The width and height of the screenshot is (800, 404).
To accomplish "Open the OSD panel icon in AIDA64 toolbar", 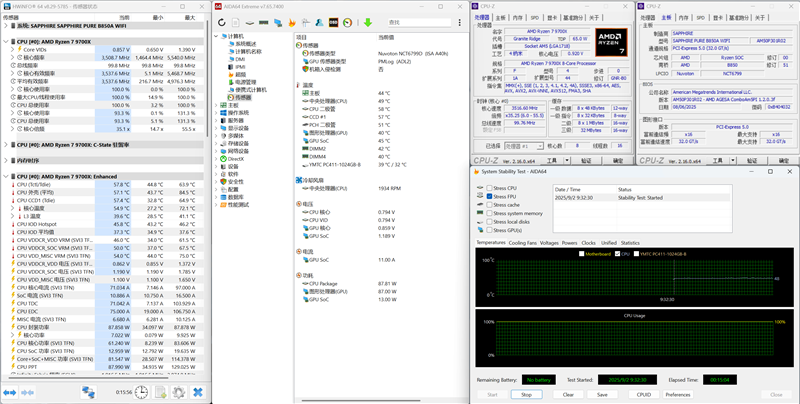I will click(x=333, y=22).
